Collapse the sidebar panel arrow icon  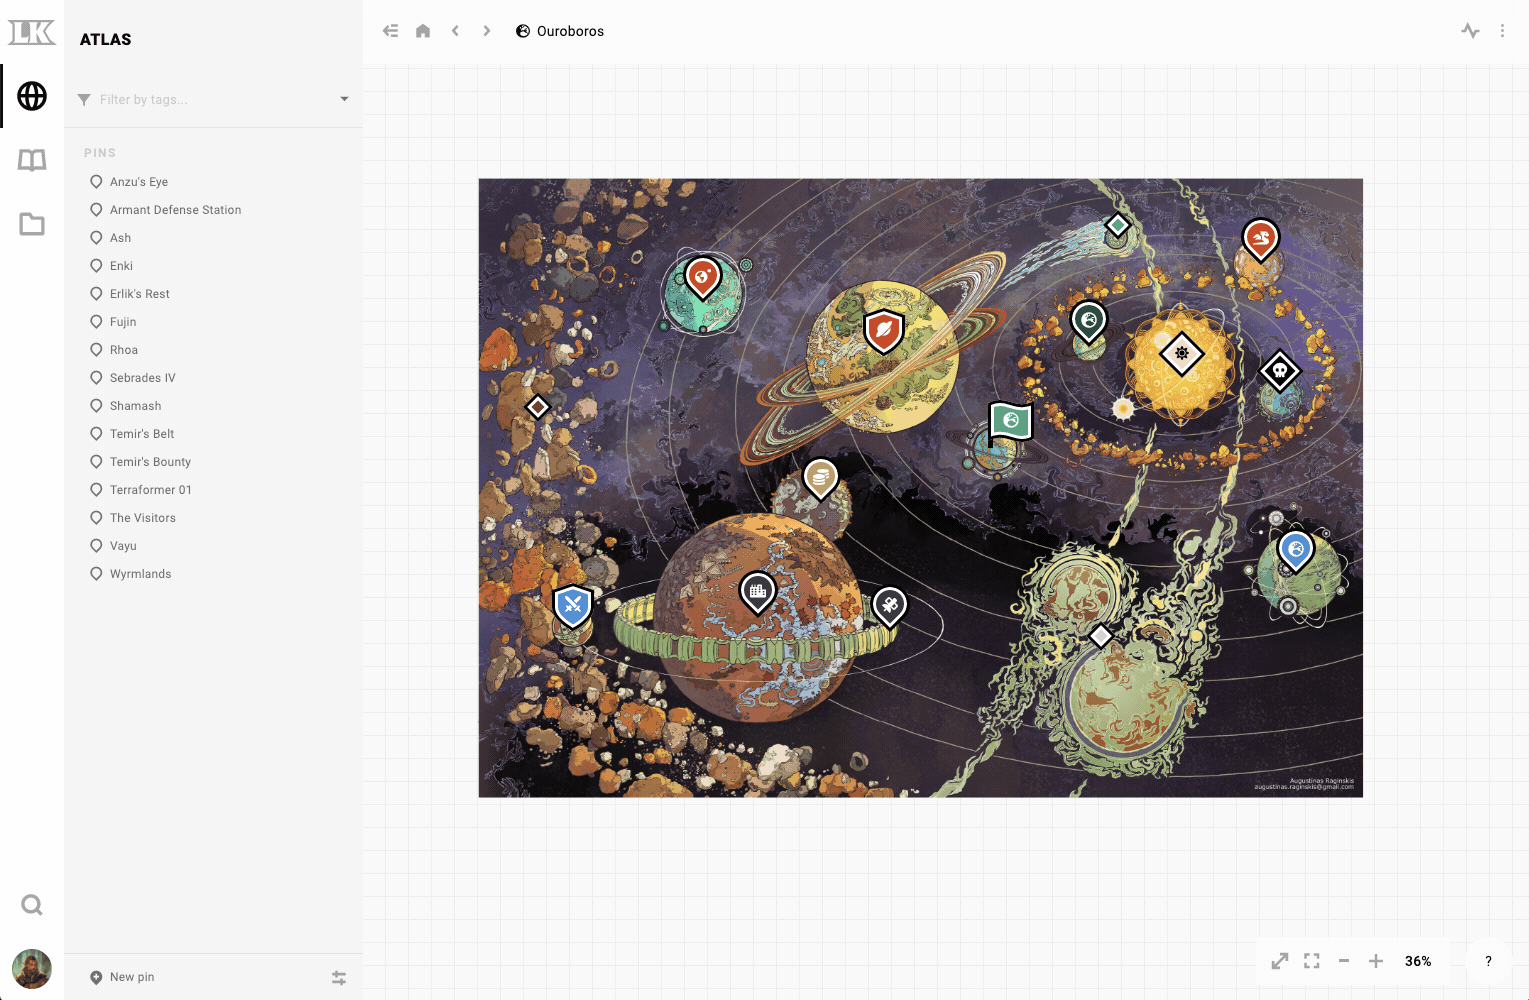tap(391, 31)
